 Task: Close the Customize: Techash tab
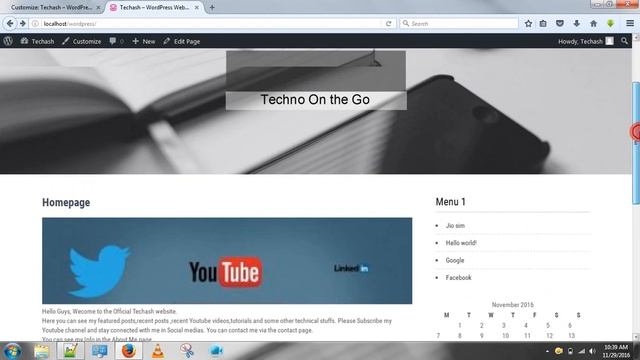[98, 7]
